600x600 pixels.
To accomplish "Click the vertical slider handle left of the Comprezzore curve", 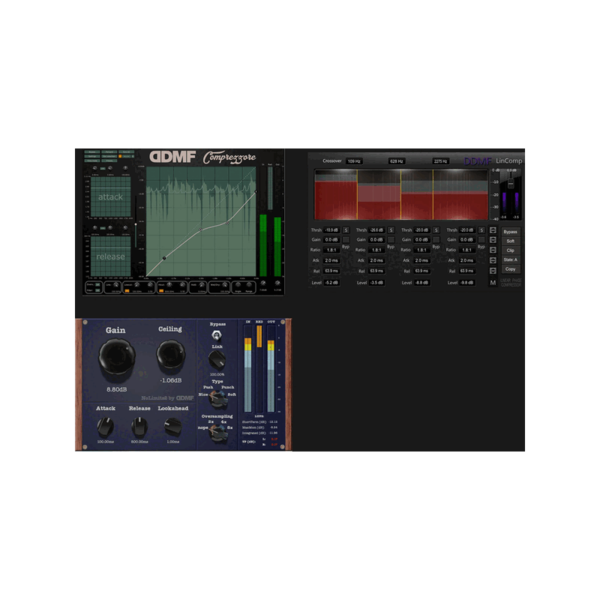I will (x=136, y=225).
